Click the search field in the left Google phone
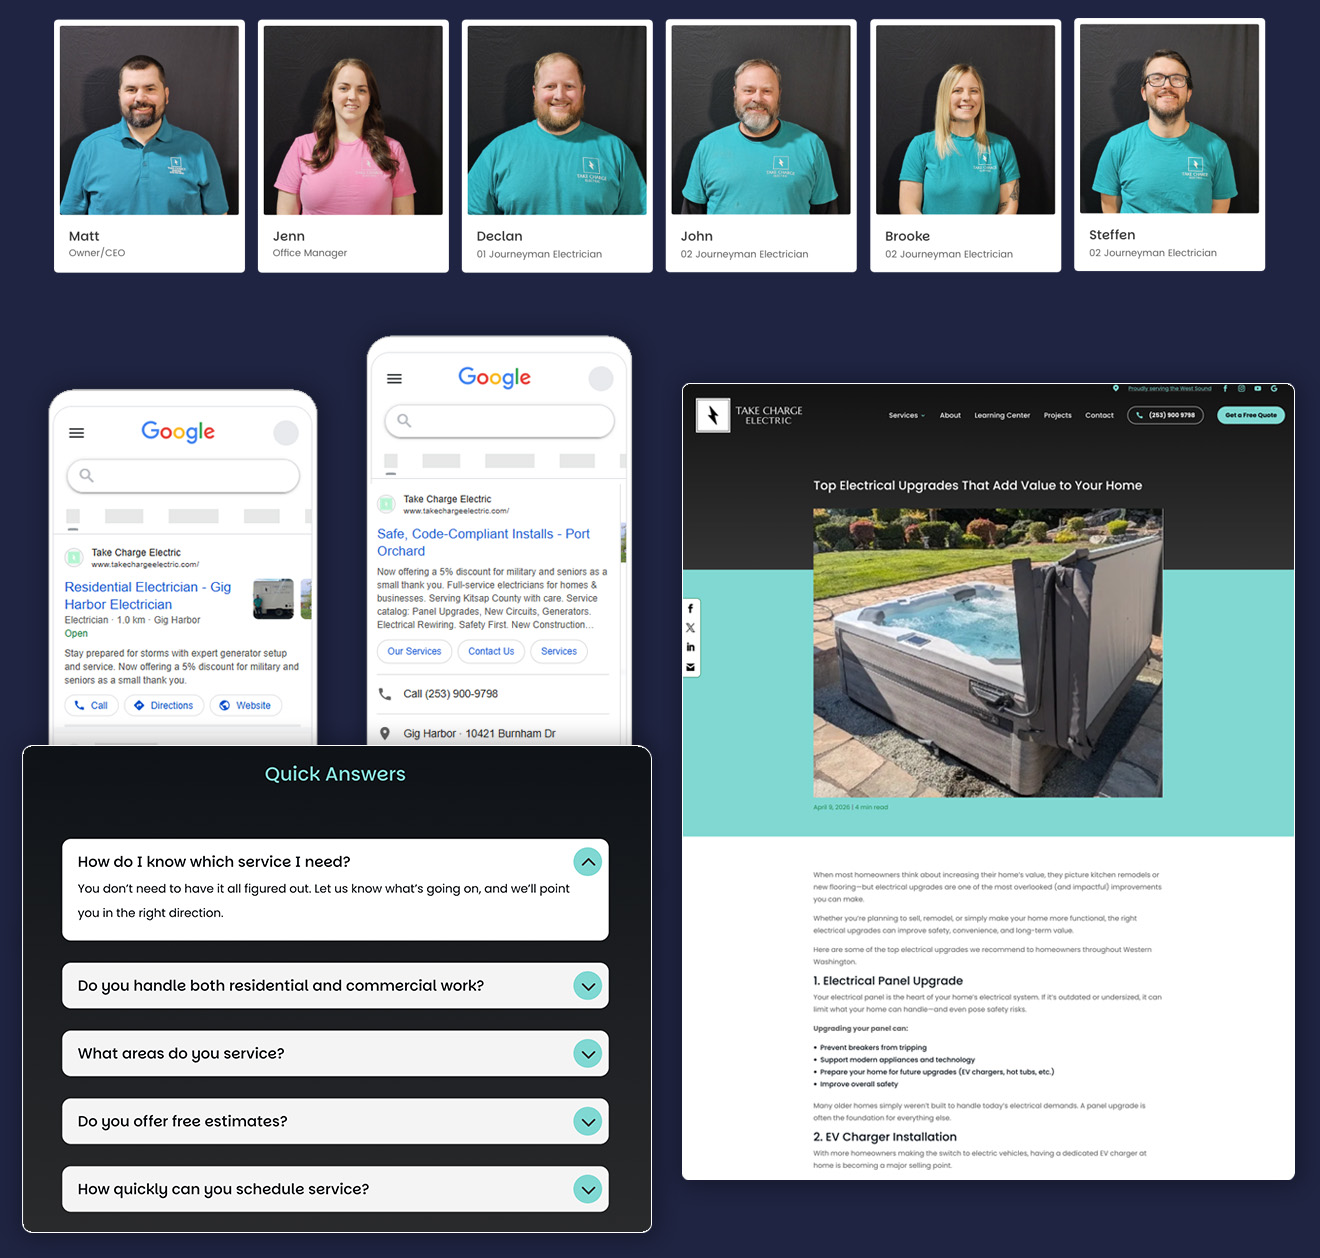 (183, 475)
